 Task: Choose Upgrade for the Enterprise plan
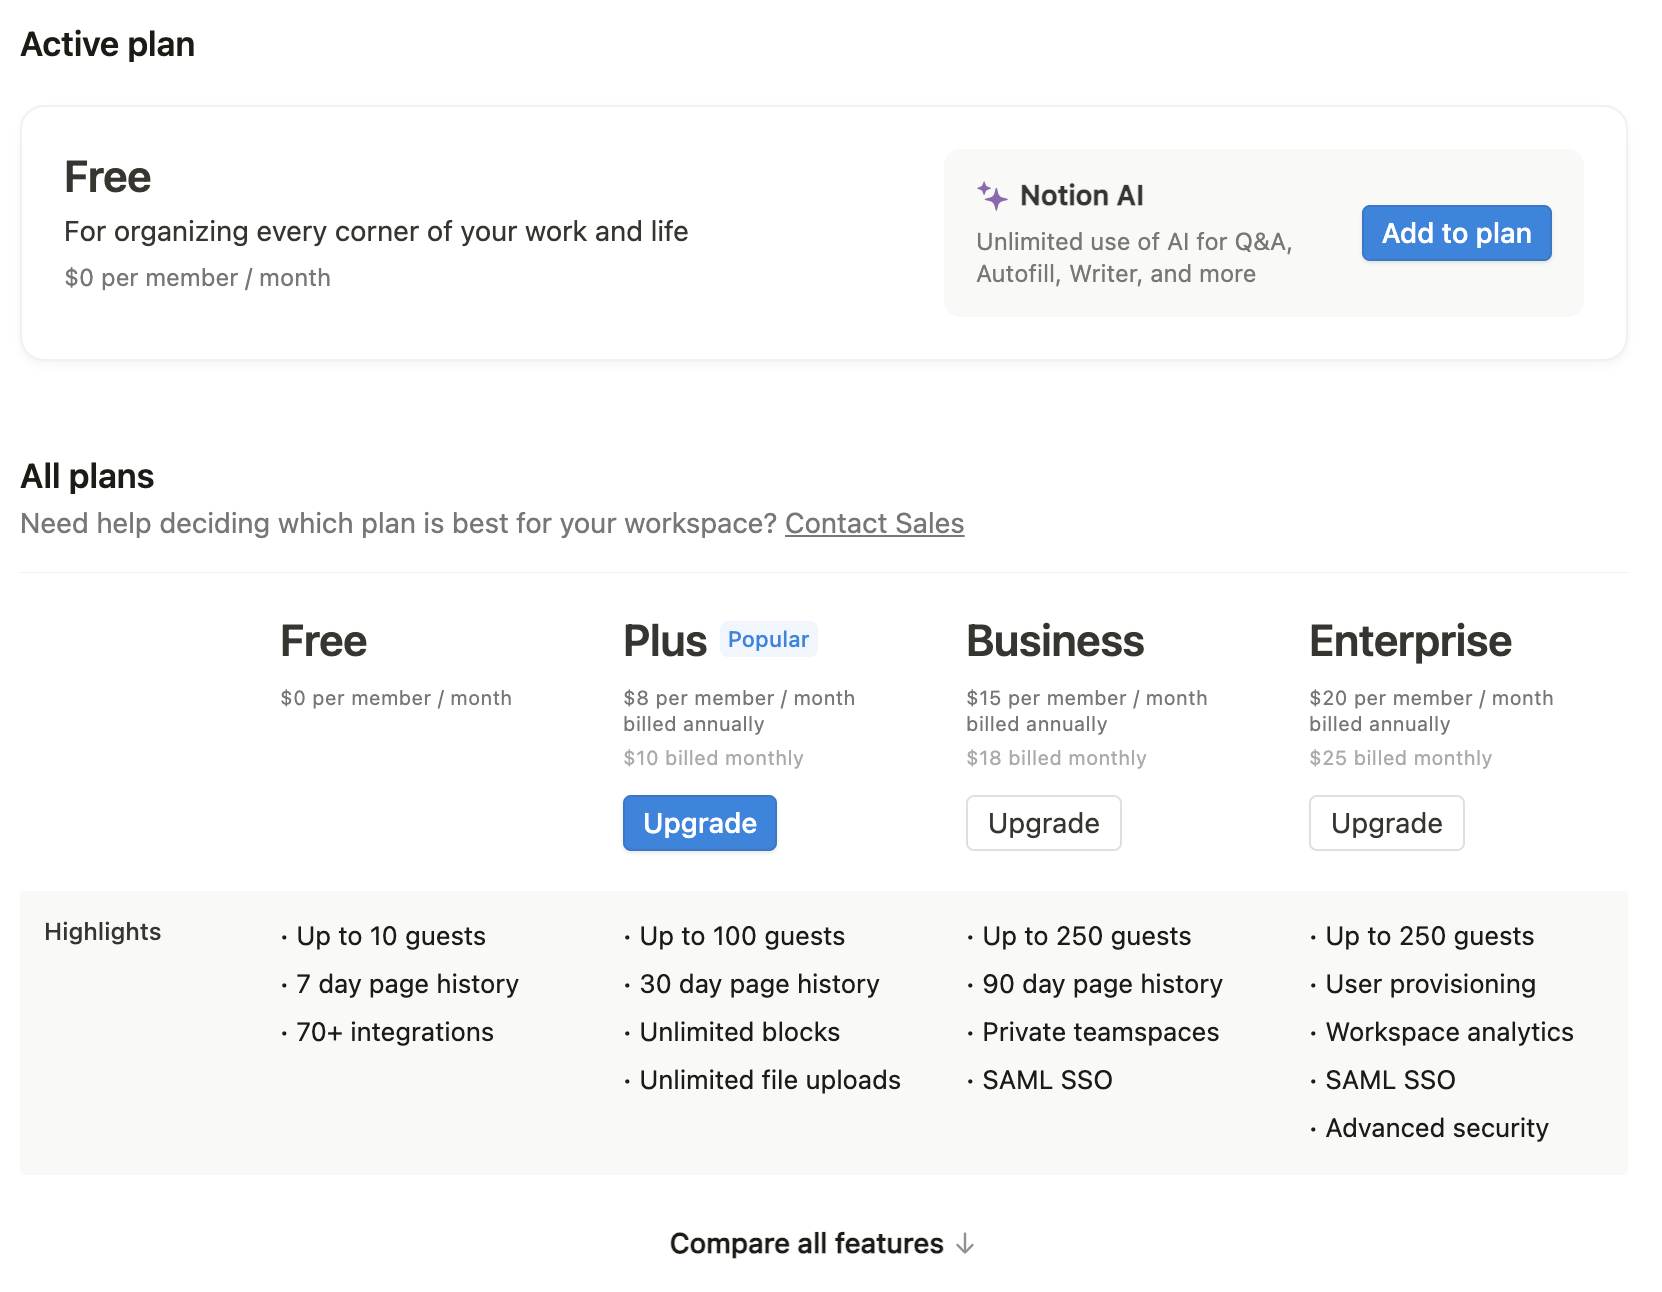tap(1386, 823)
